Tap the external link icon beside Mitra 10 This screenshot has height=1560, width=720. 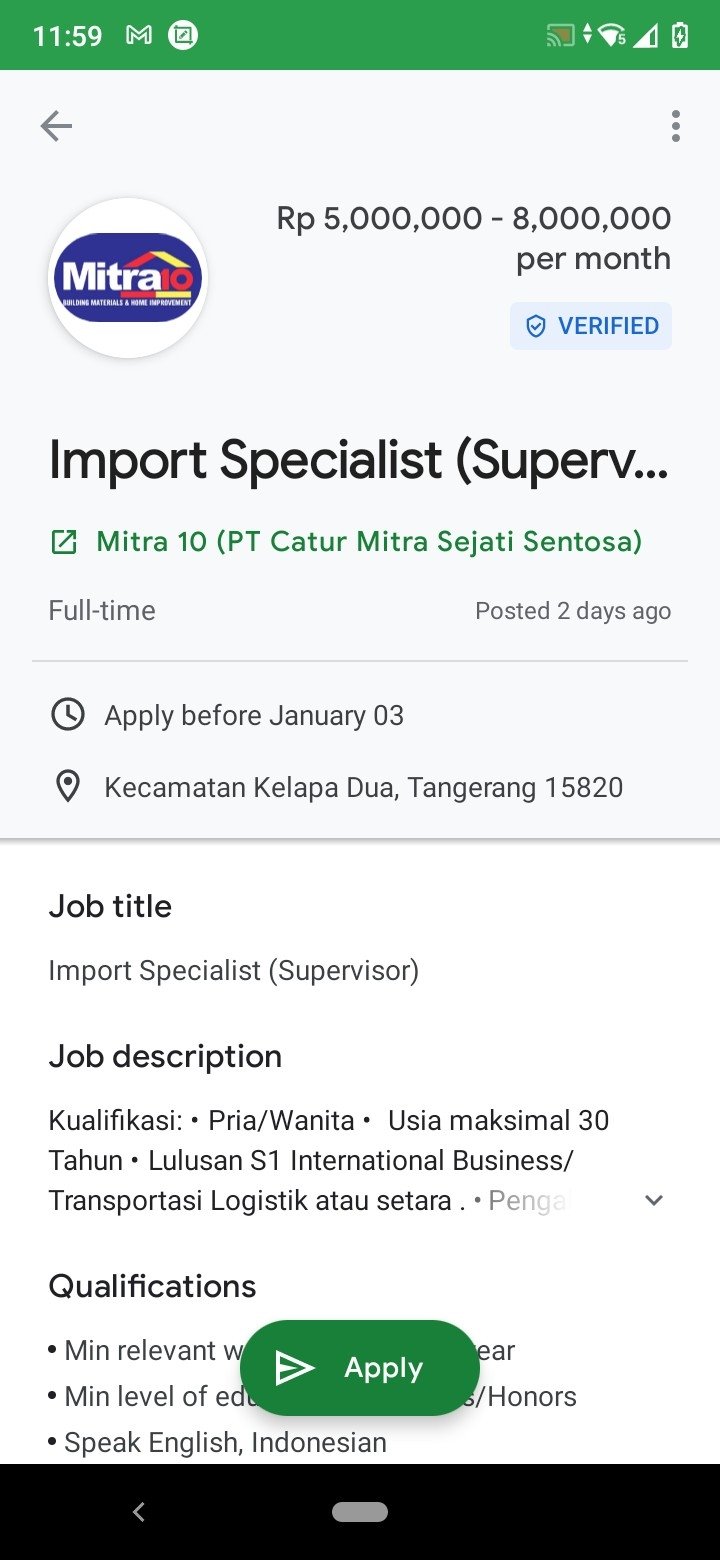63,543
